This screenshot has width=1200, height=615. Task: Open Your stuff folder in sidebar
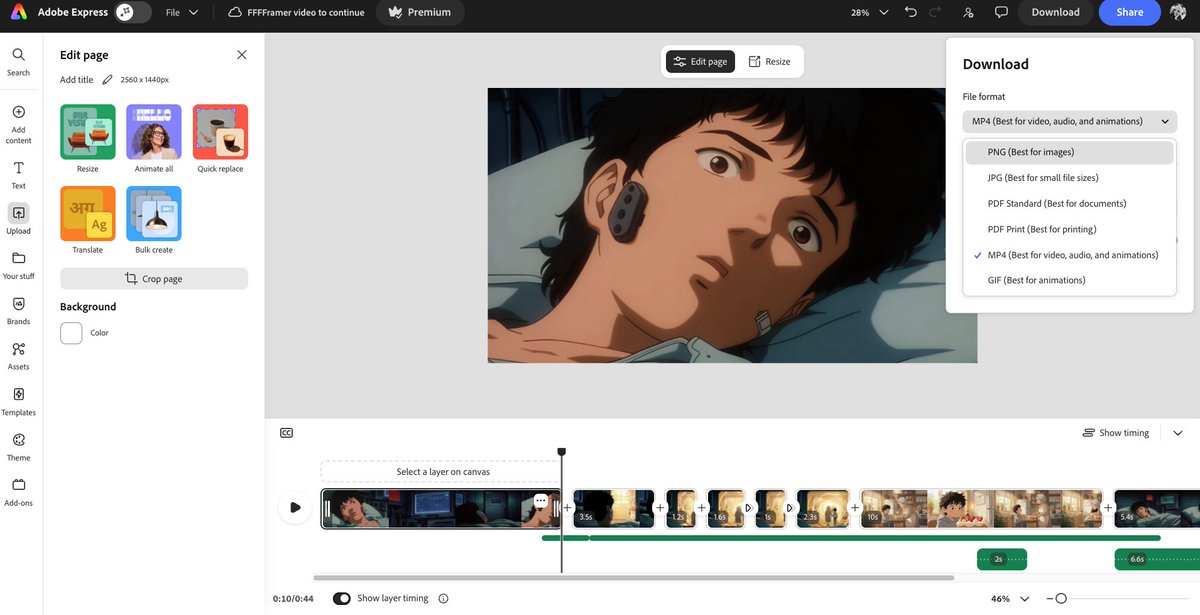[18, 264]
